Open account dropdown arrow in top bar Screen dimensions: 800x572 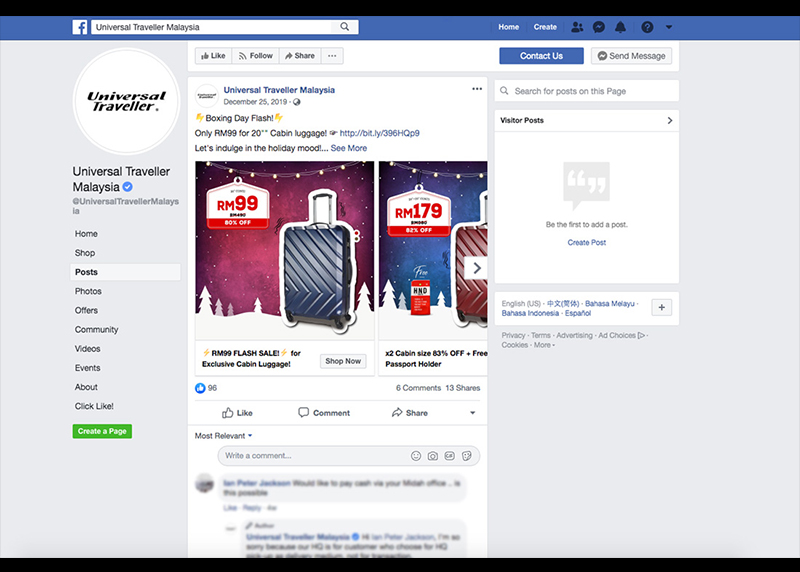point(669,27)
